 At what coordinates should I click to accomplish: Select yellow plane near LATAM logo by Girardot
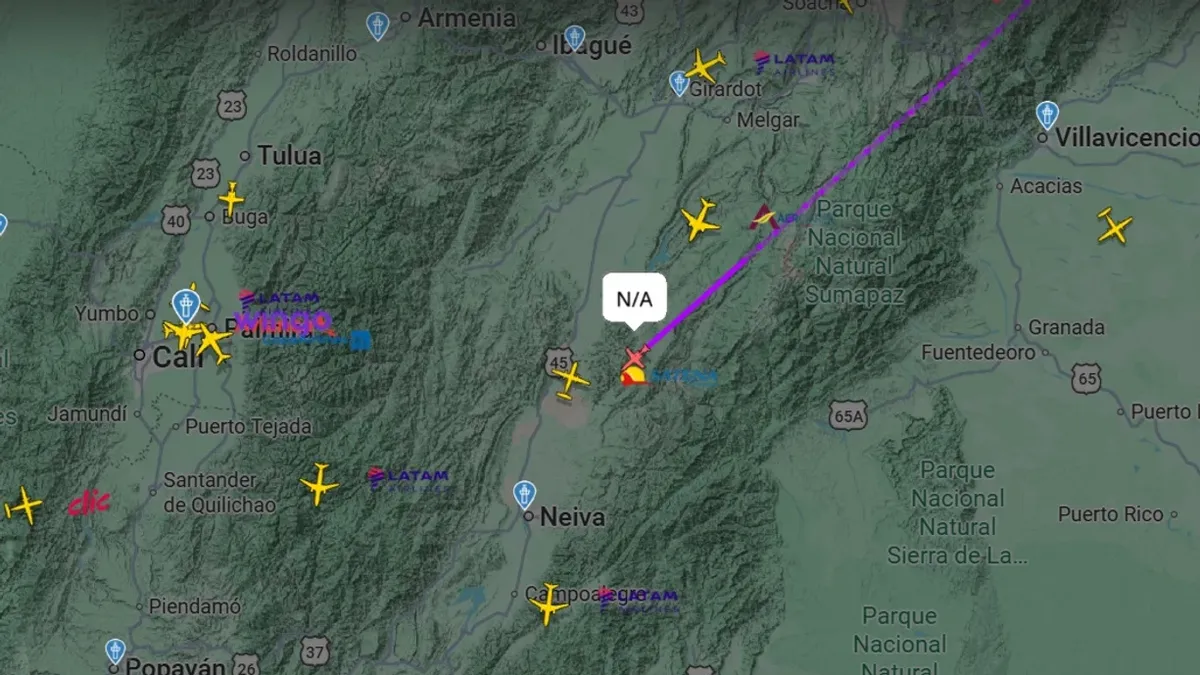coord(706,66)
